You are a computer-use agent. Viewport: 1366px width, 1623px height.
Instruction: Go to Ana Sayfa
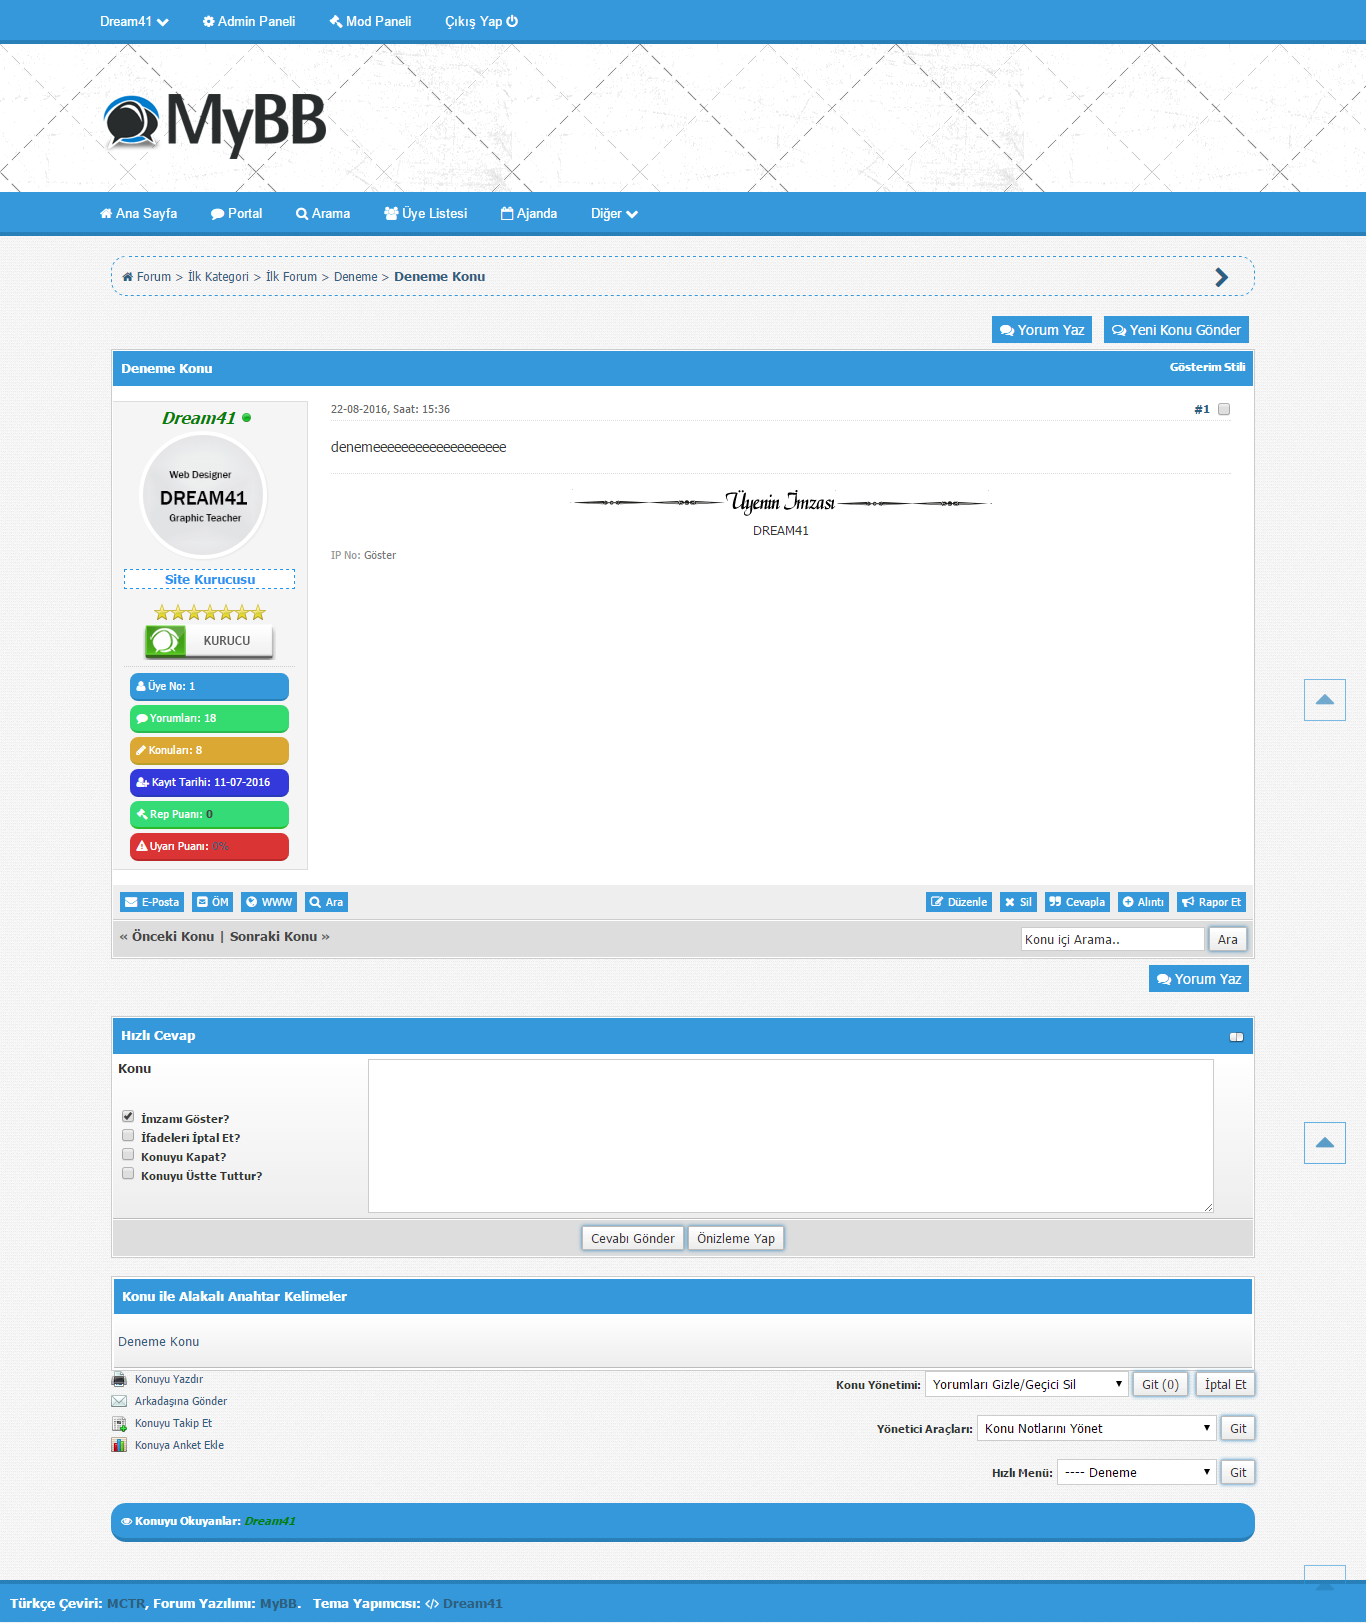click(x=138, y=213)
